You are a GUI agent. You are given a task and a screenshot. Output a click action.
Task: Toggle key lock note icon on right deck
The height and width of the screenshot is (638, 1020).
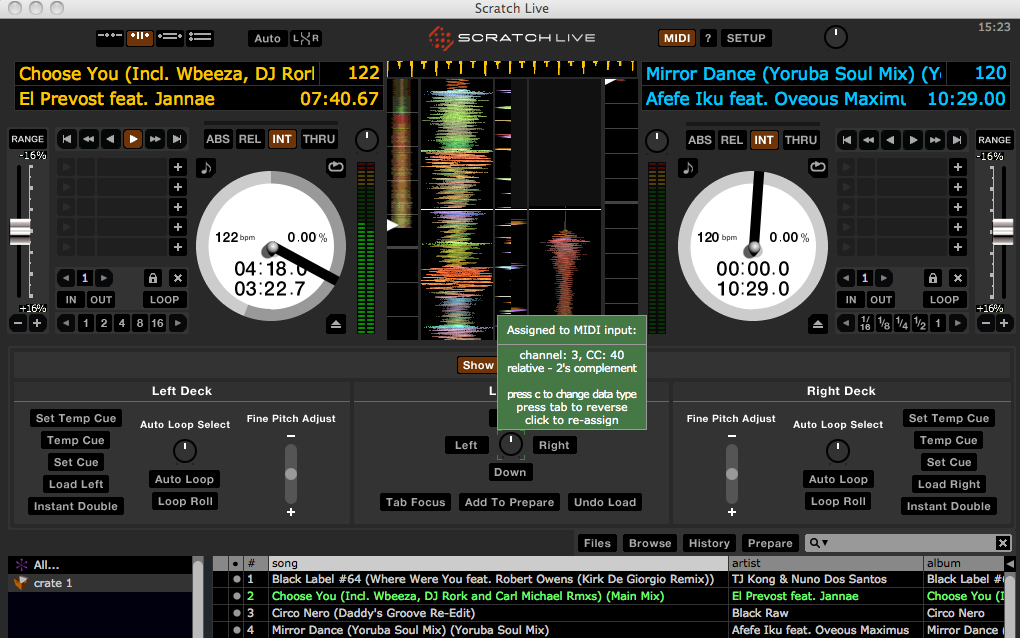click(688, 168)
